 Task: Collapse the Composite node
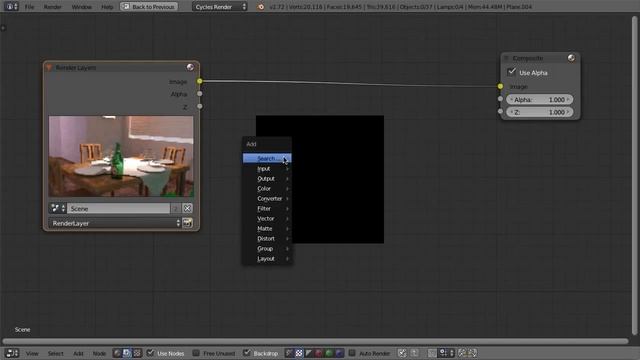pyautogui.click(x=507, y=58)
